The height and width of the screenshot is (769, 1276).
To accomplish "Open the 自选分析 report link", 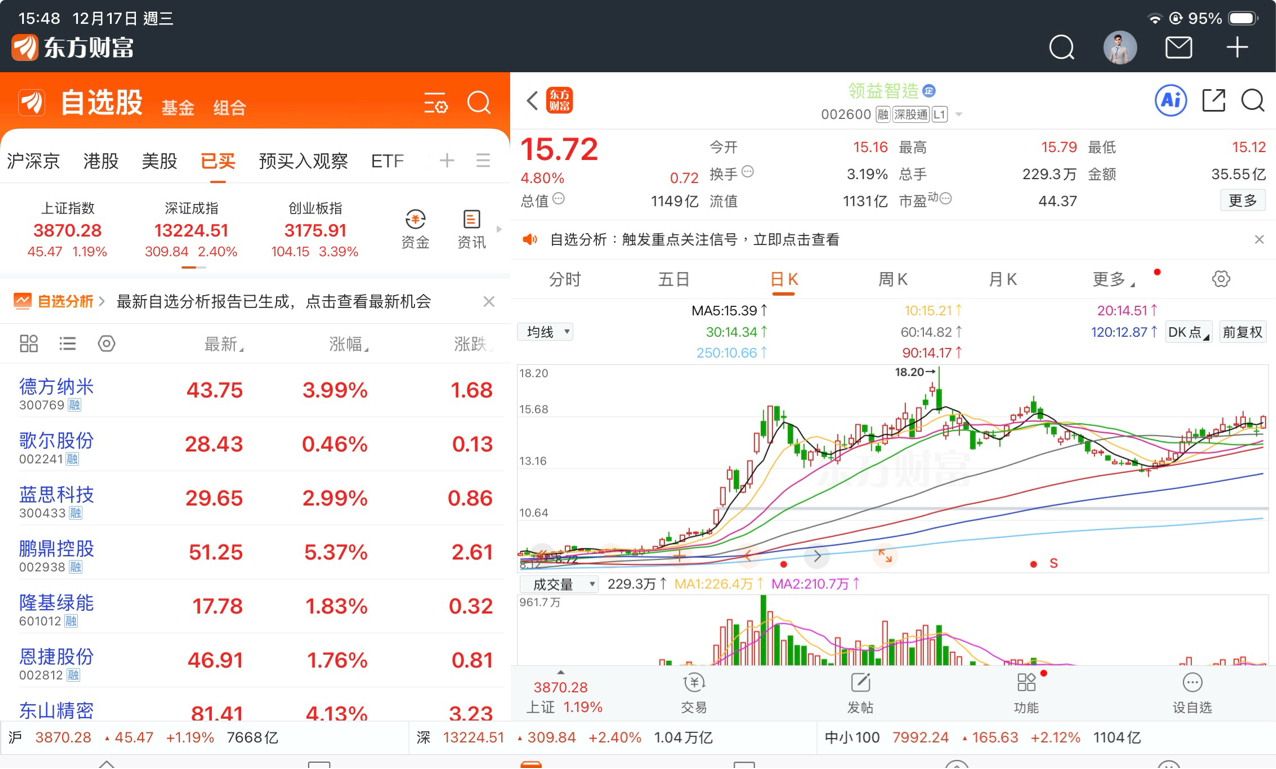I will tap(60, 301).
